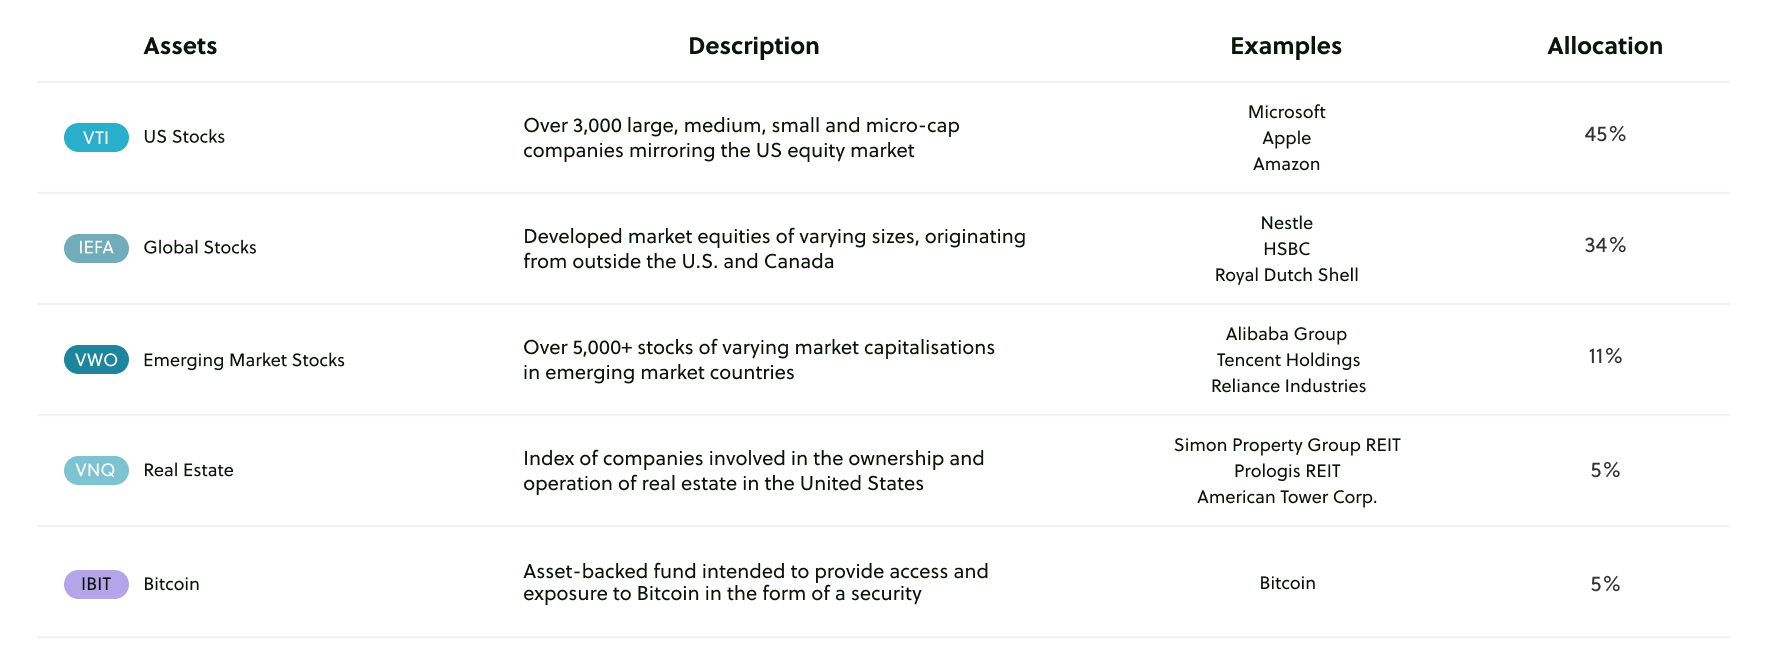Click the VNQ ticker badge

click(96, 470)
